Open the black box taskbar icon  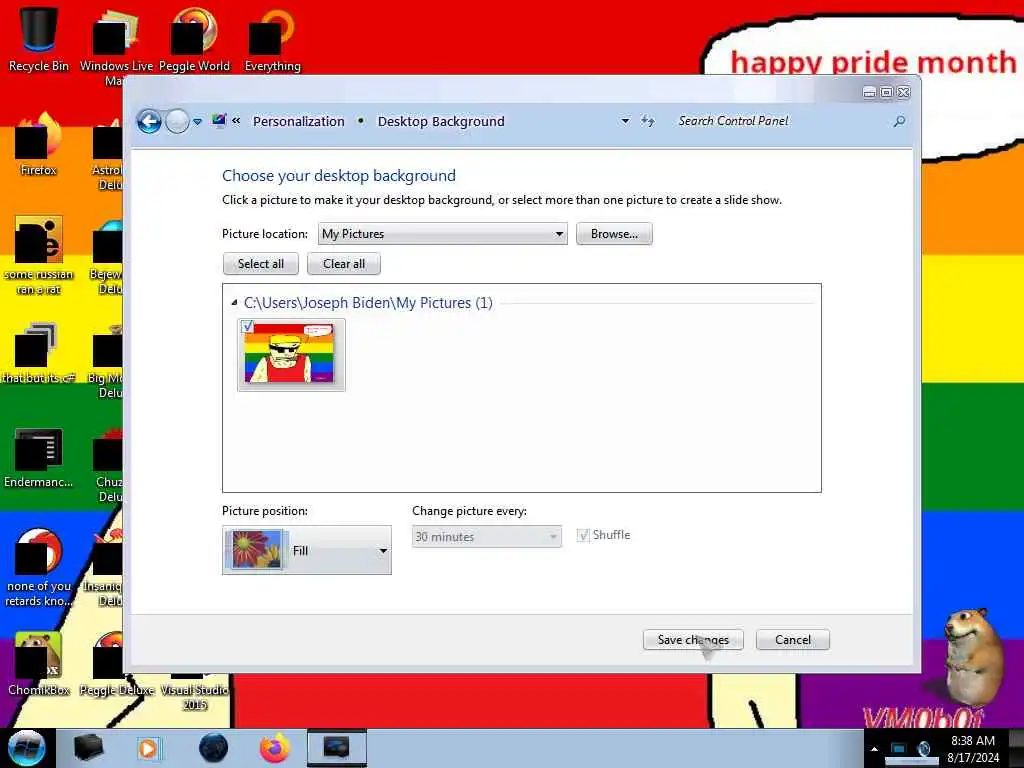click(x=89, y=748)
